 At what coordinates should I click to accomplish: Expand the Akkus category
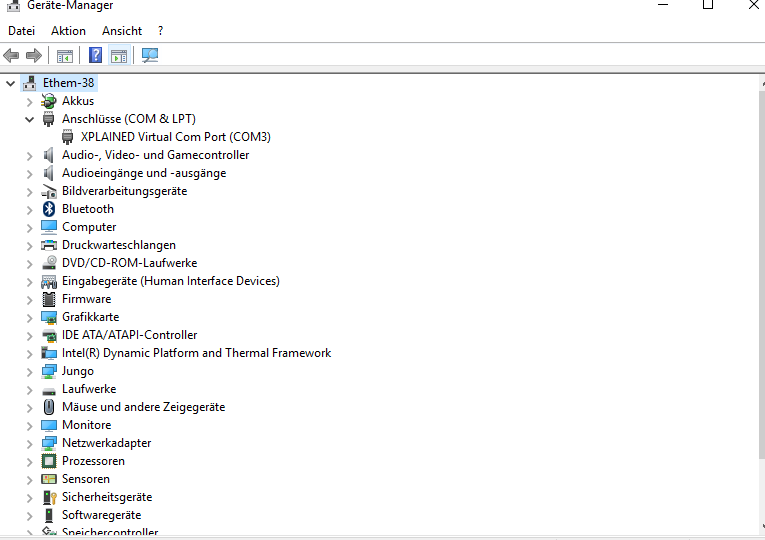(x=29, y=101)
